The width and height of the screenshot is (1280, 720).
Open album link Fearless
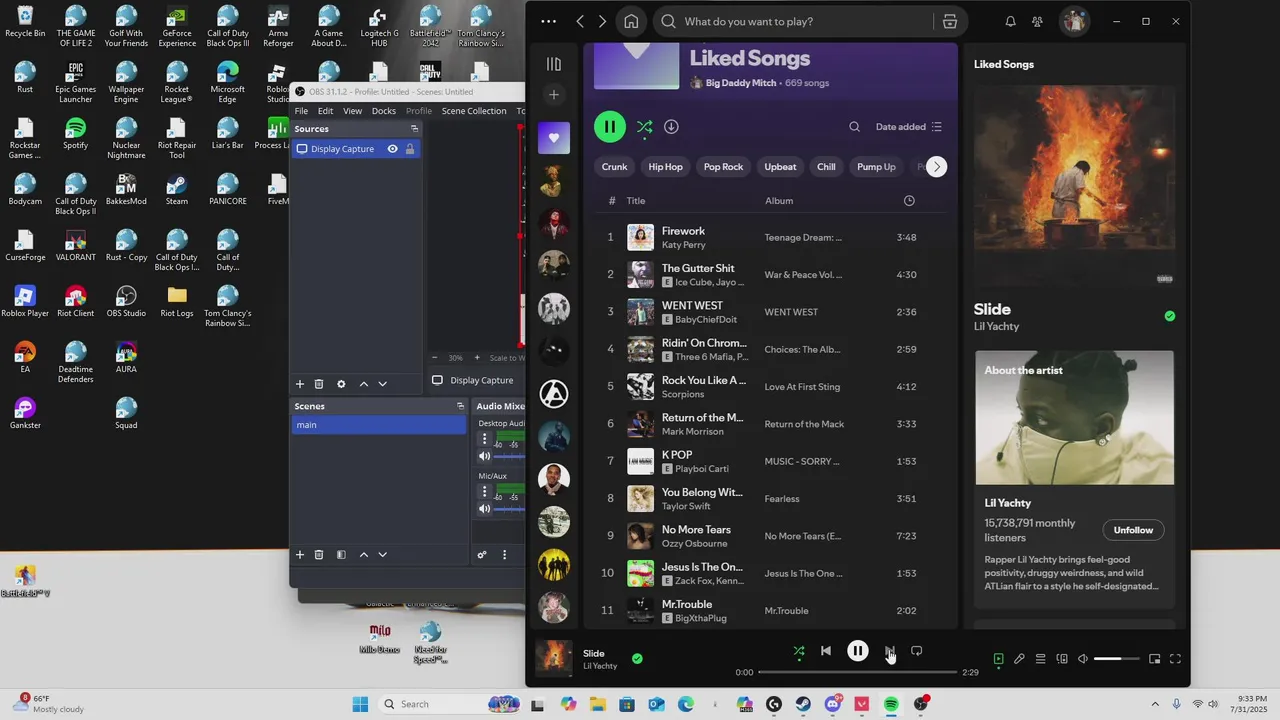[x=782, y=499]
